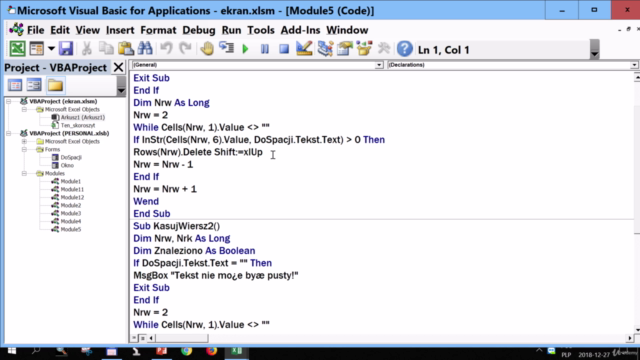The width and height of the screenshot is (640, 360).
Task: Open the Edit menu
Action: 60,30
